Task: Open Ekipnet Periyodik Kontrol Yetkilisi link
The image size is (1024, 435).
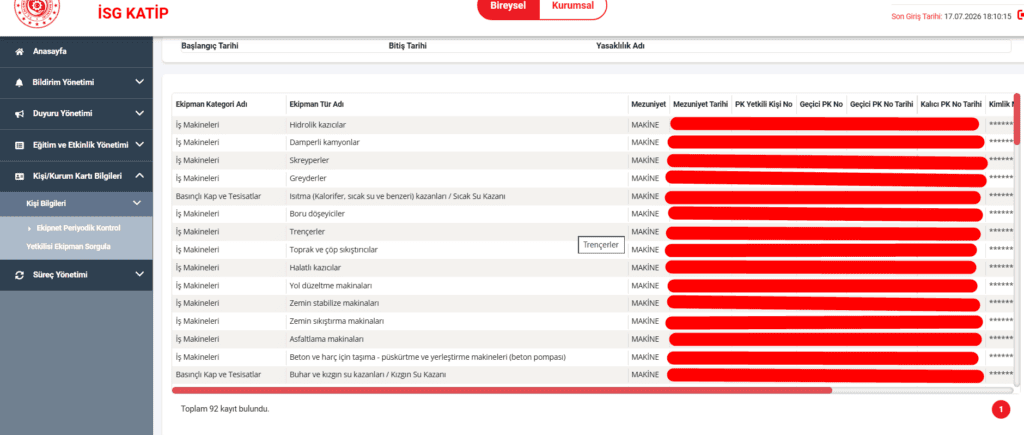Action: (73, 237)
